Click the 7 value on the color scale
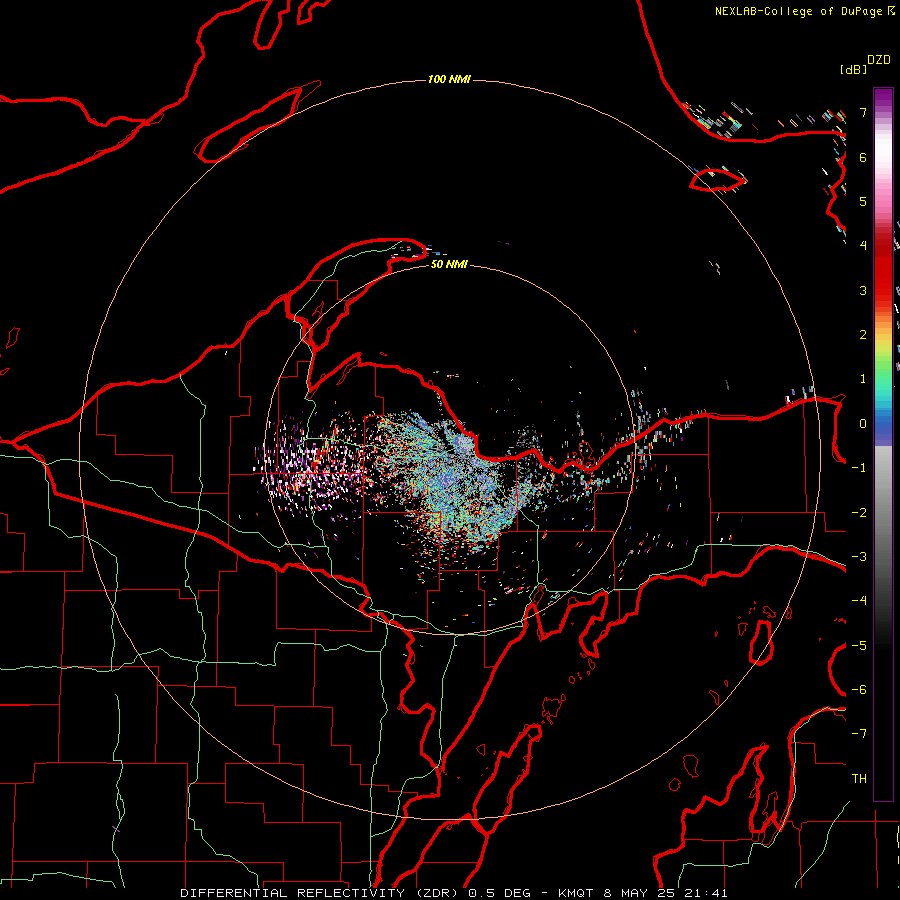This screenshot has height=900, width=900. tap(863, 112)
